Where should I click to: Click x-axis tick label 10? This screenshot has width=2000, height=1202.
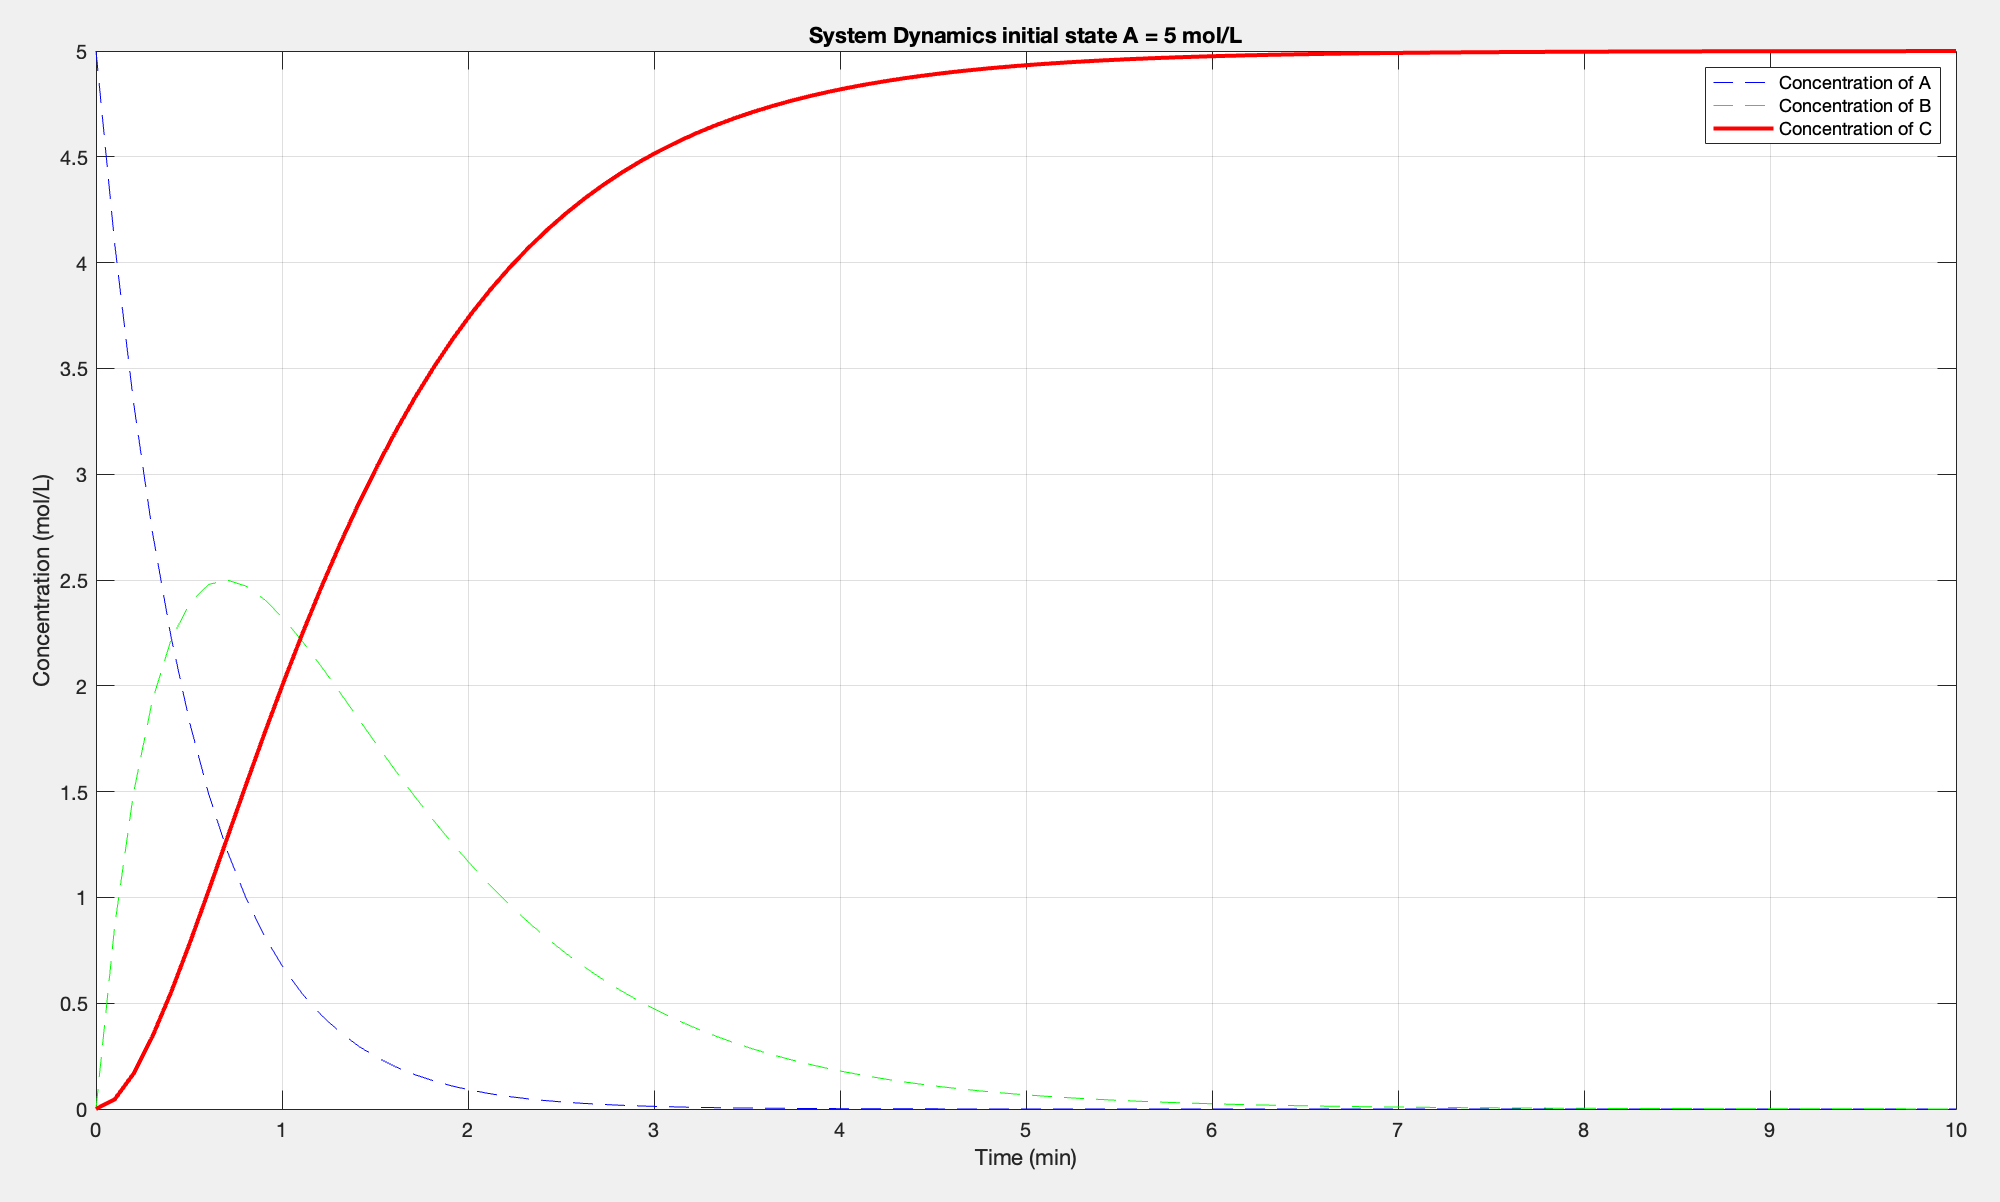point(1955,1131)
